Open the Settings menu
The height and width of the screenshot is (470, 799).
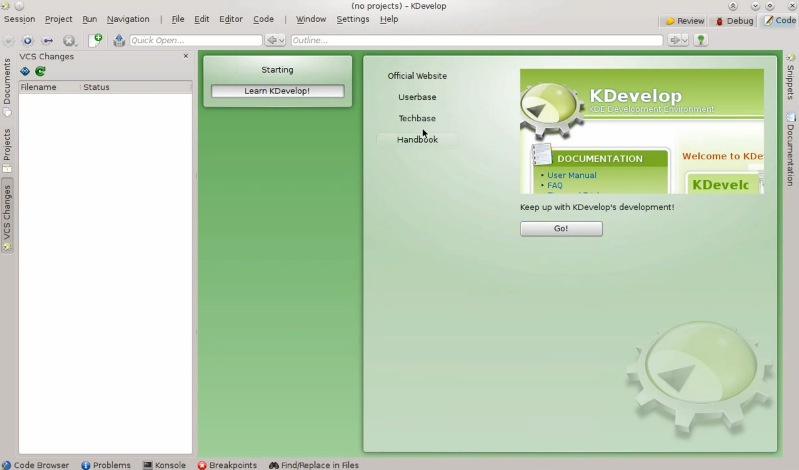pos(352,19)
